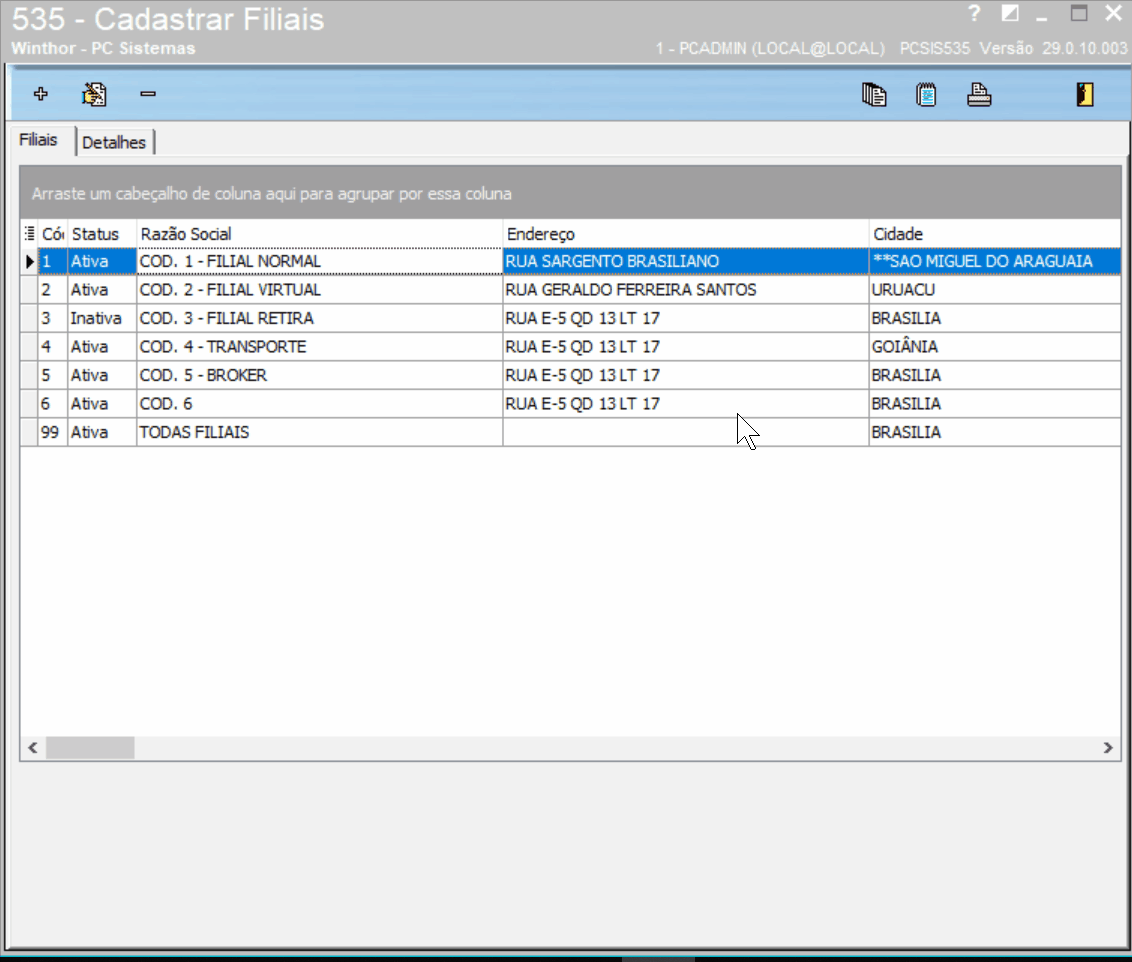The width and height of the screenshot is (1132, 962).
Task: Click code 99 cell
Action: [x=53, y=432]
